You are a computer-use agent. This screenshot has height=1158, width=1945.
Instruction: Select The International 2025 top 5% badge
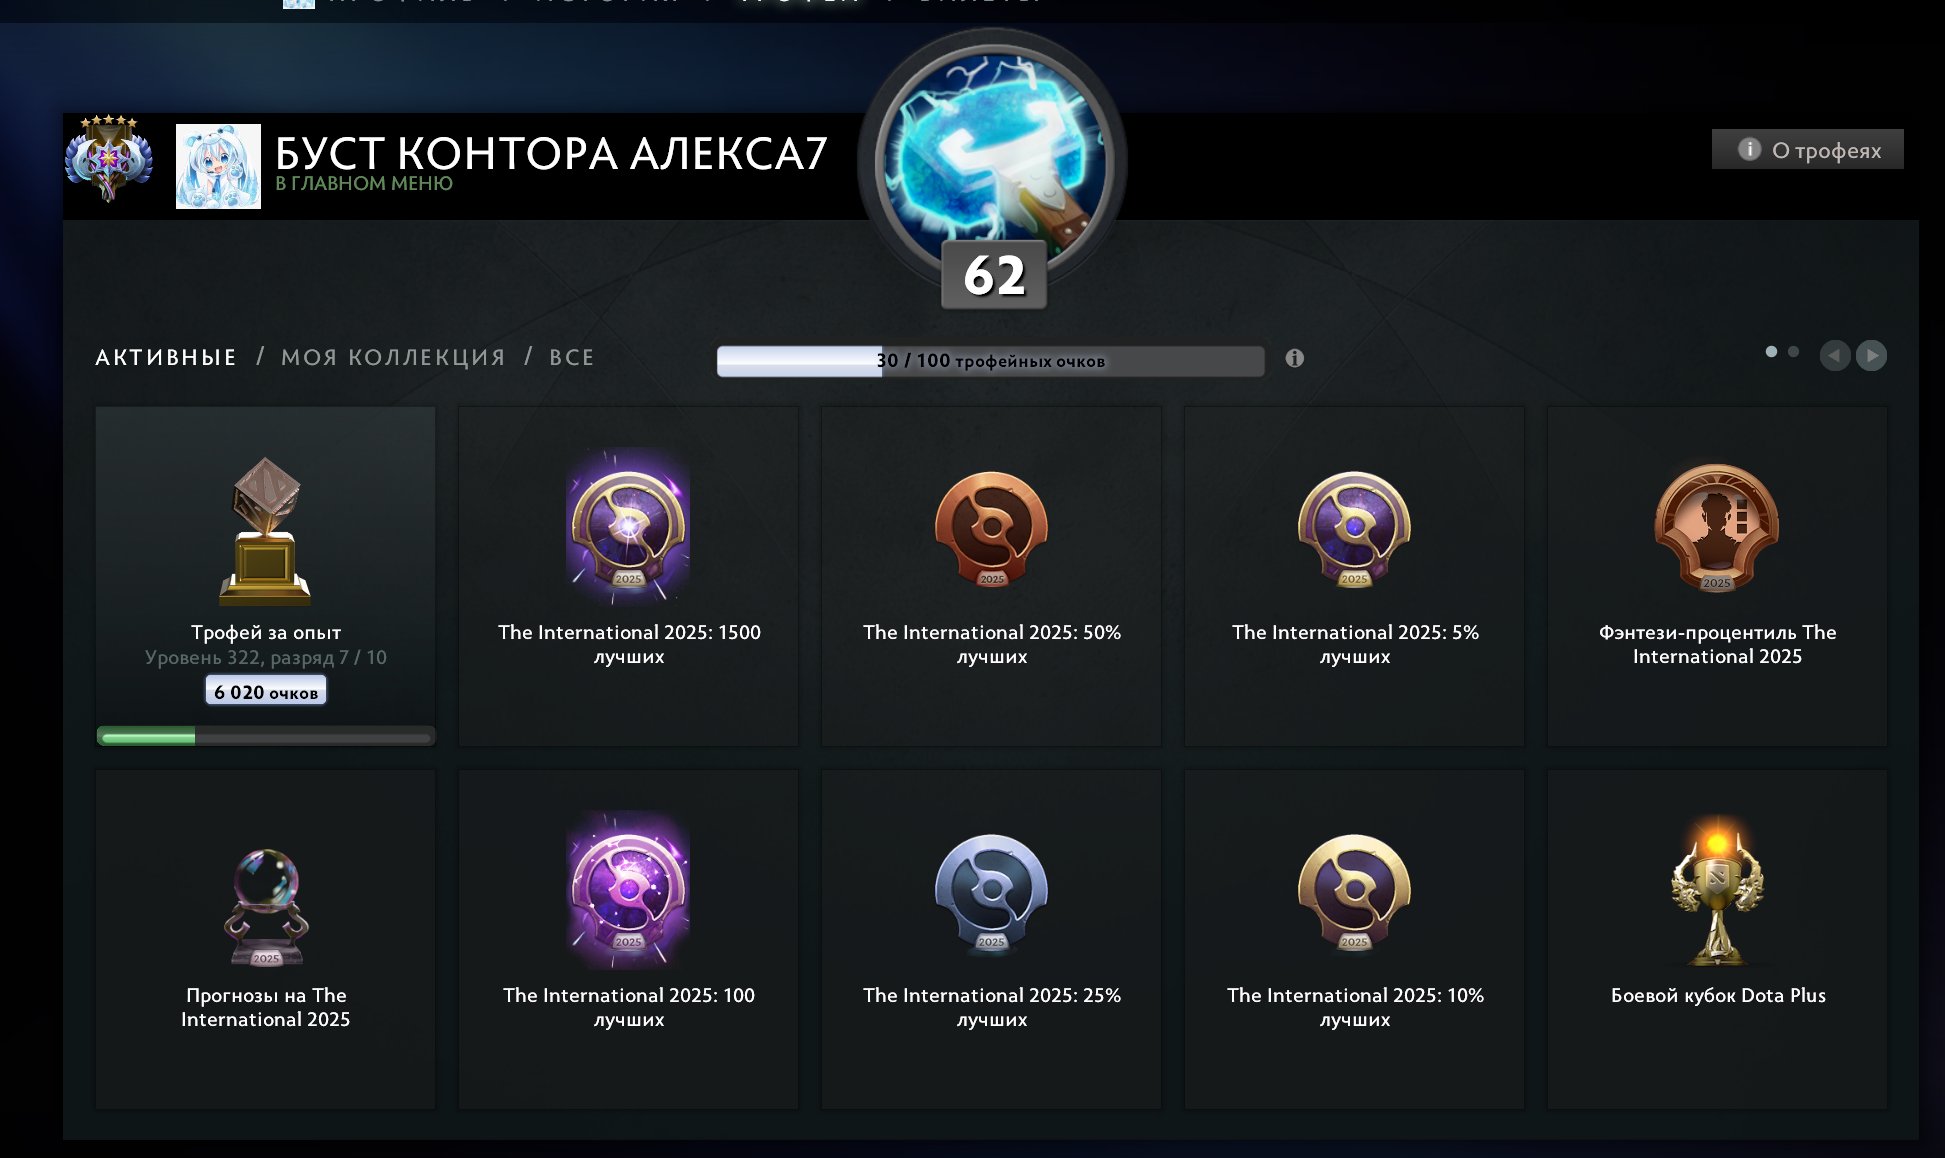click(1354, 528)
